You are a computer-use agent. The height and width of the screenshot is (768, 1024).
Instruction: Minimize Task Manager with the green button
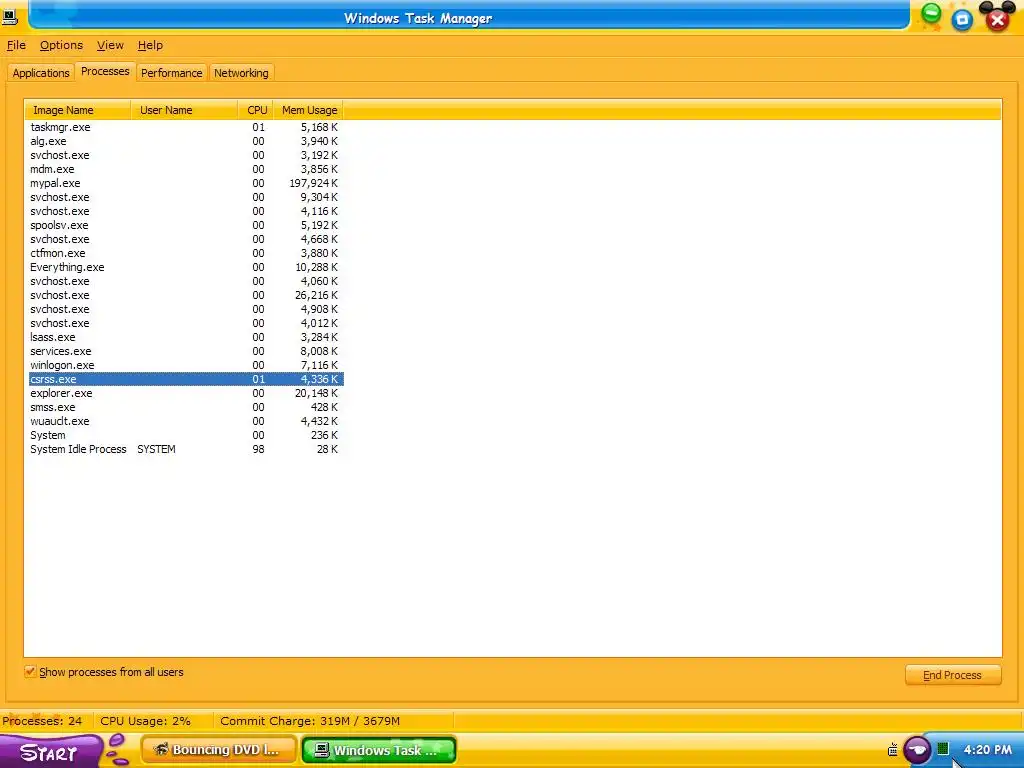931,13
